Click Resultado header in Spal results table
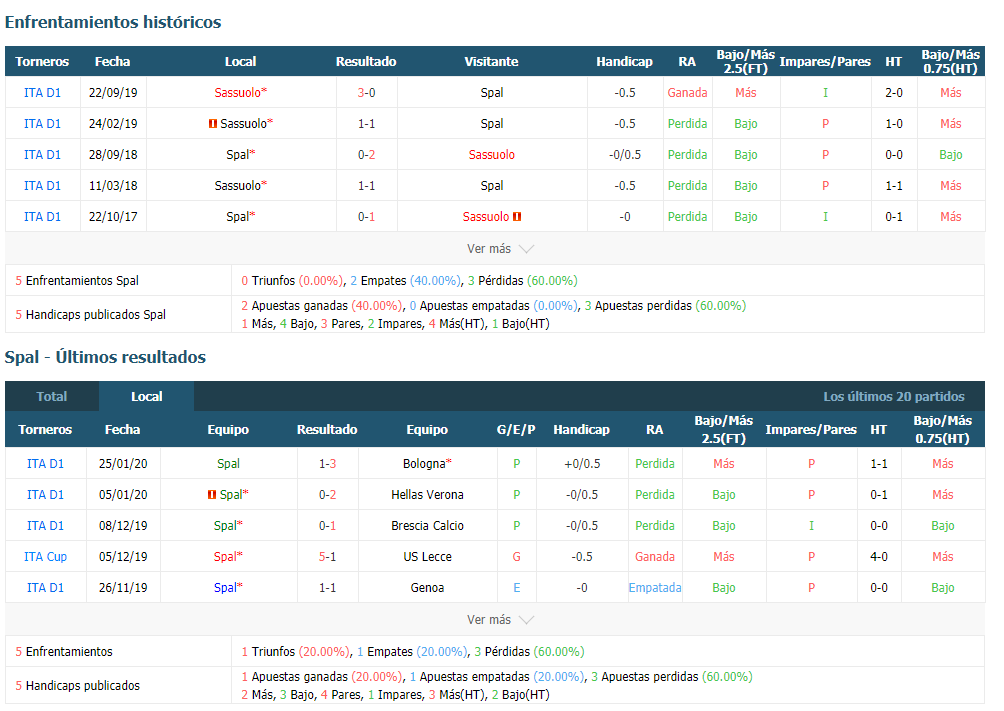The image size is (1004, 711). pos(327,430)
